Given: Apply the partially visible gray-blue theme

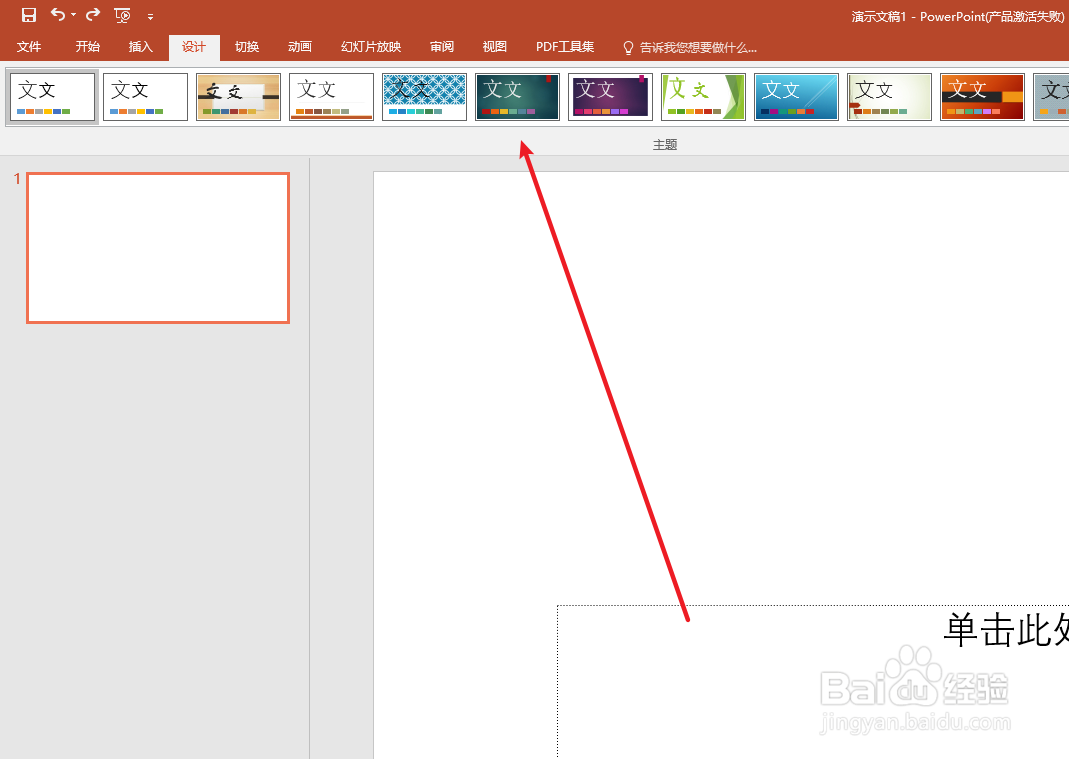Looking at the screenshot, I should pos(1051,97).
